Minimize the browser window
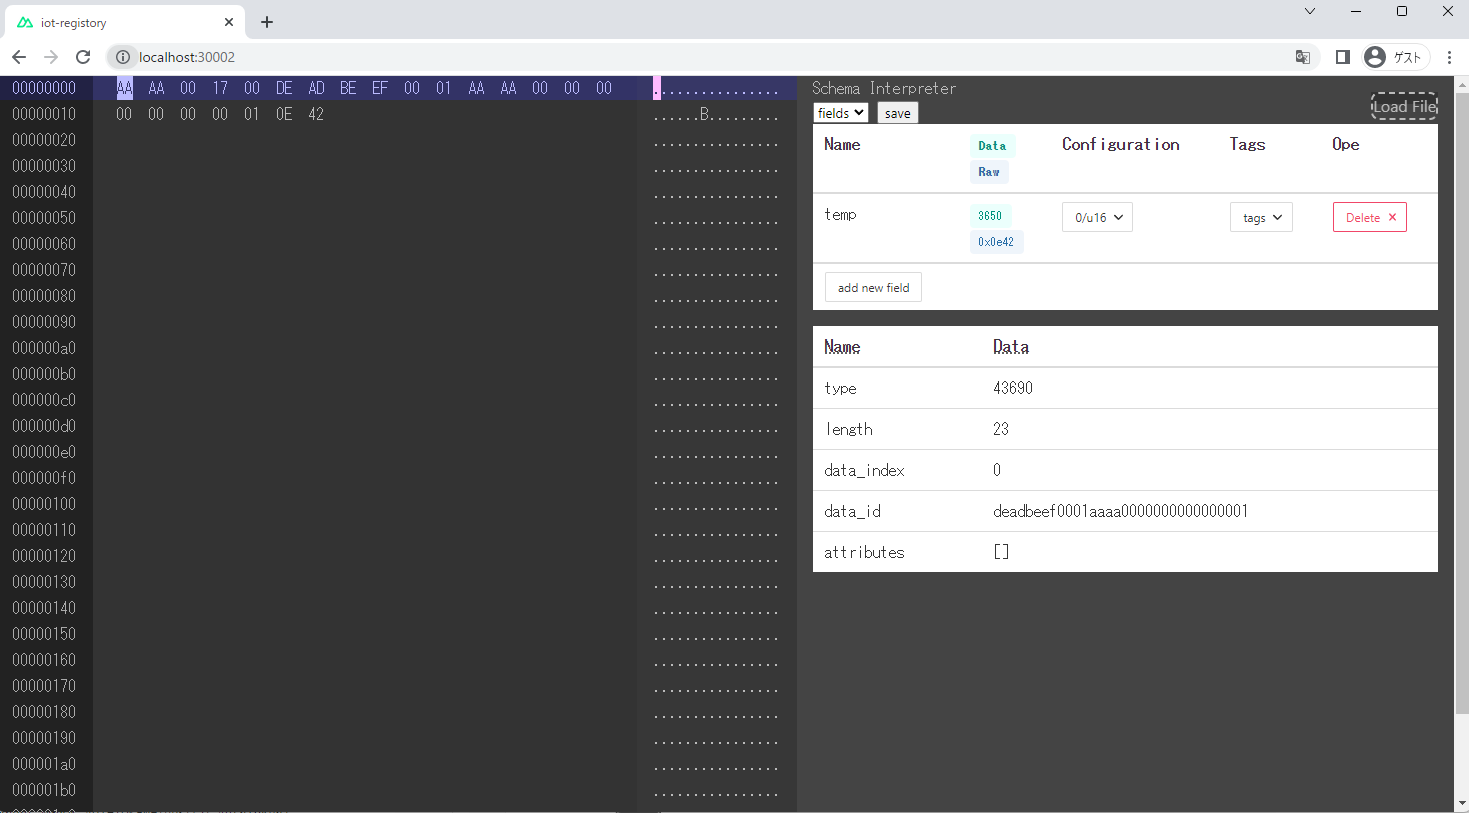This screenshot has height=813, width=1469. tap(1356, 11)
